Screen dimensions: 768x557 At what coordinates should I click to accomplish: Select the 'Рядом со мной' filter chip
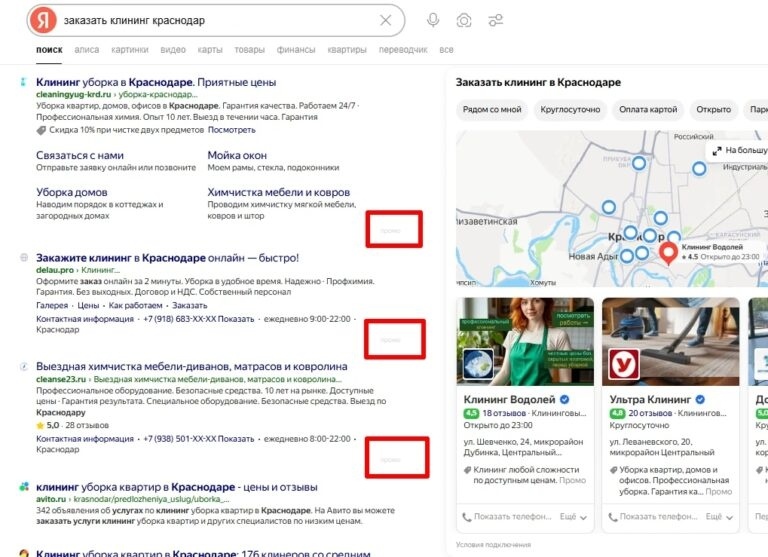coord(492,110)
